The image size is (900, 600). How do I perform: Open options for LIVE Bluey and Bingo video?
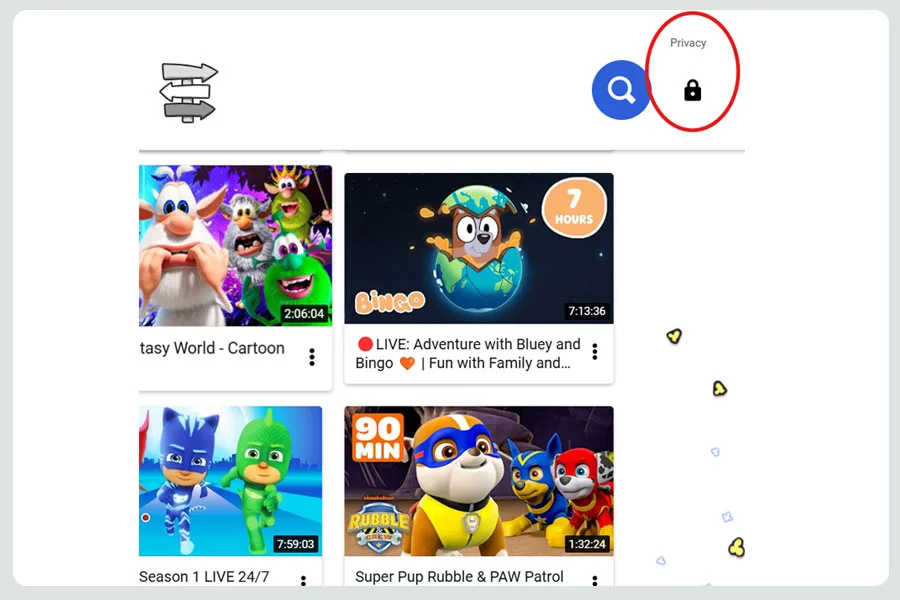pos(595,351)
